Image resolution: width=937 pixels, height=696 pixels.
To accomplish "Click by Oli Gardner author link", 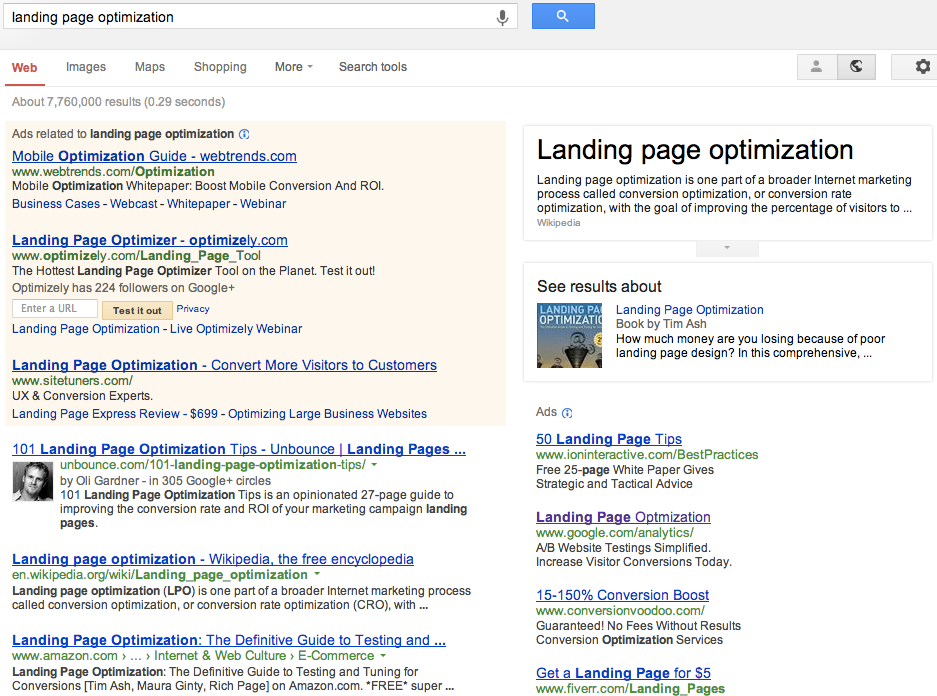I will [x=102, y=480].
